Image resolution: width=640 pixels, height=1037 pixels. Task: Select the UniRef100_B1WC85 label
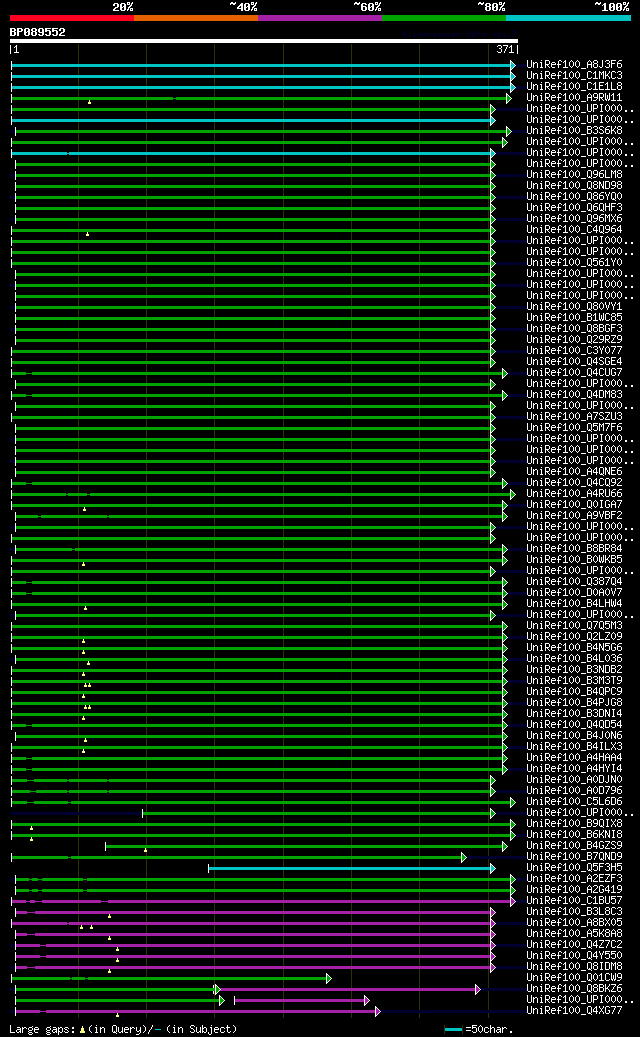[574, 317]
